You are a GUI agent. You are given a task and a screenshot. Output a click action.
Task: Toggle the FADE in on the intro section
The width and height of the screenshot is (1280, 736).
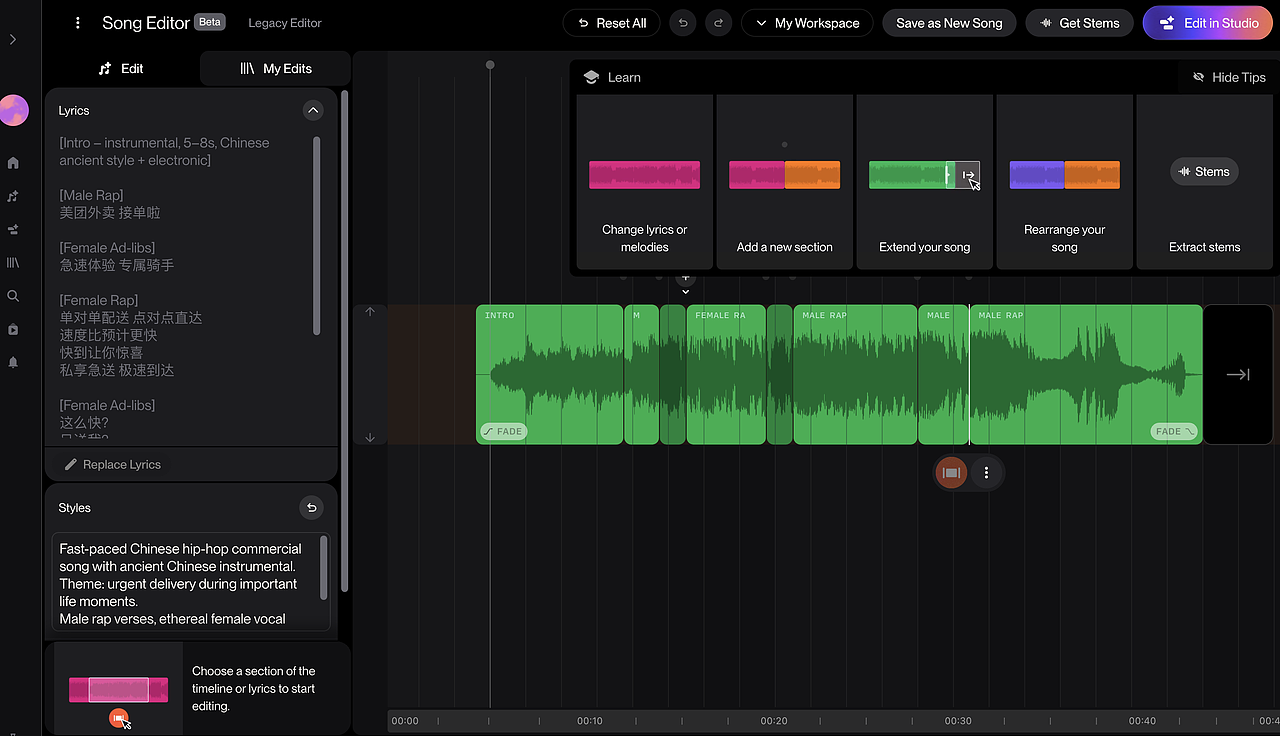(x=503, y=432)
